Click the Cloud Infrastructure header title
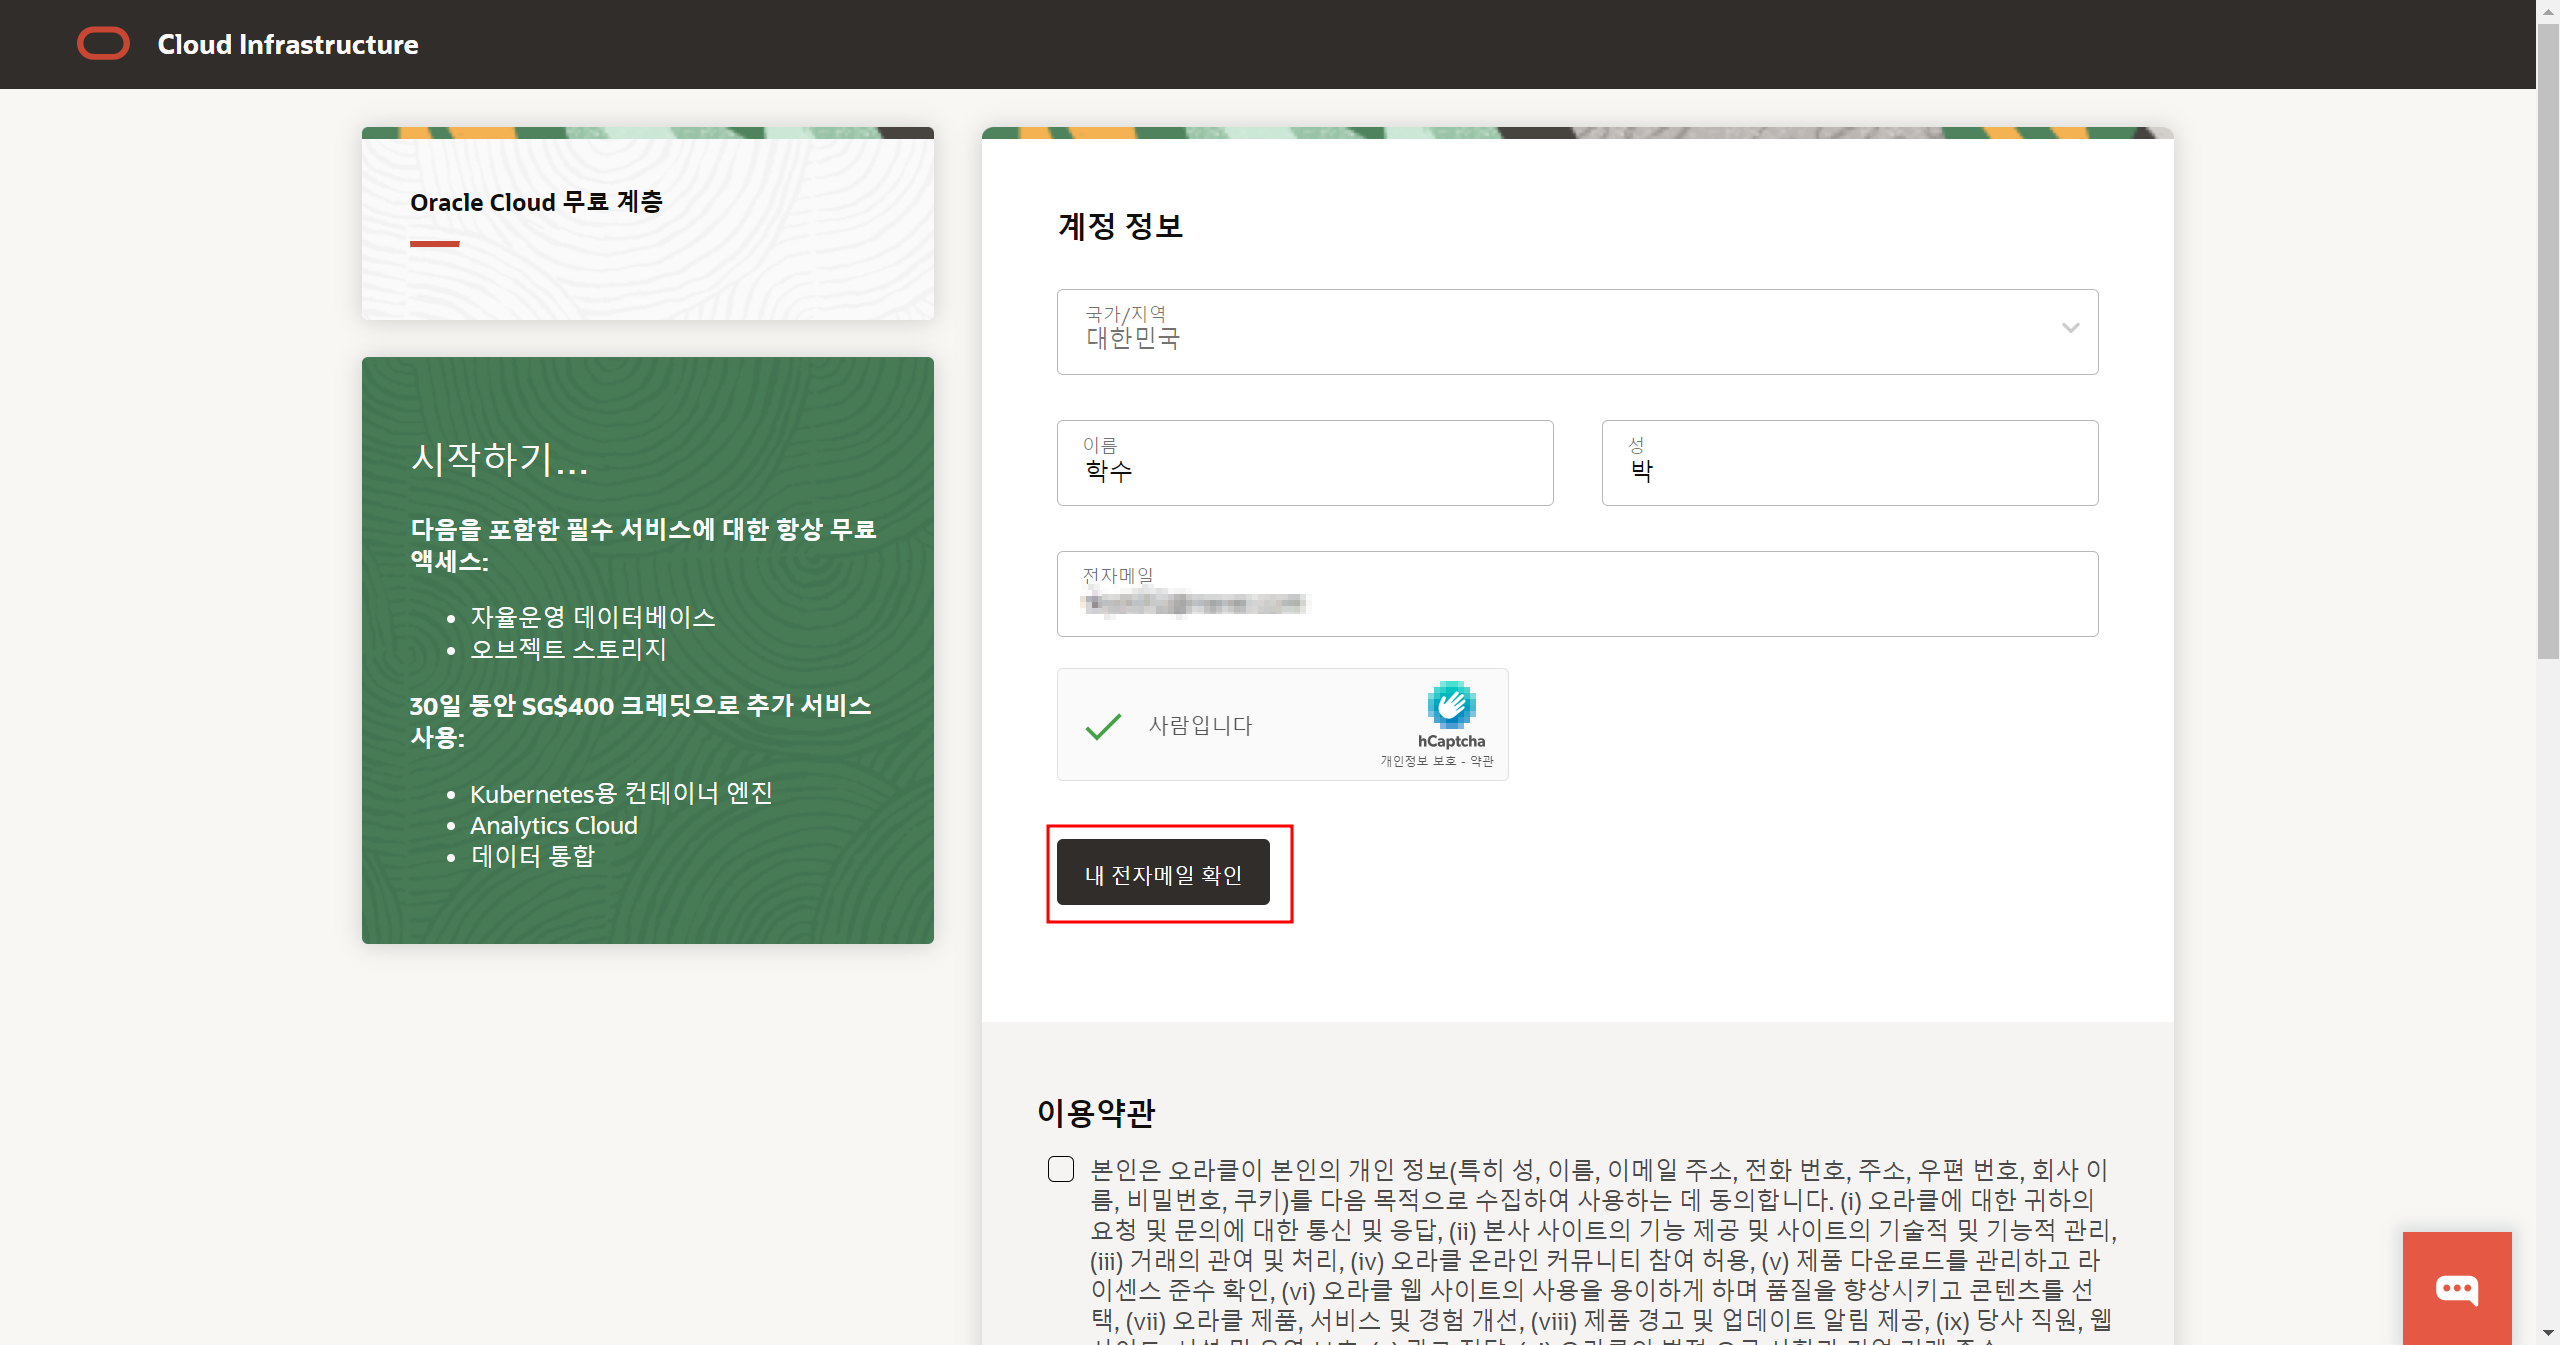This screenshot has height=1345, width=2560. tap(288, 45)
